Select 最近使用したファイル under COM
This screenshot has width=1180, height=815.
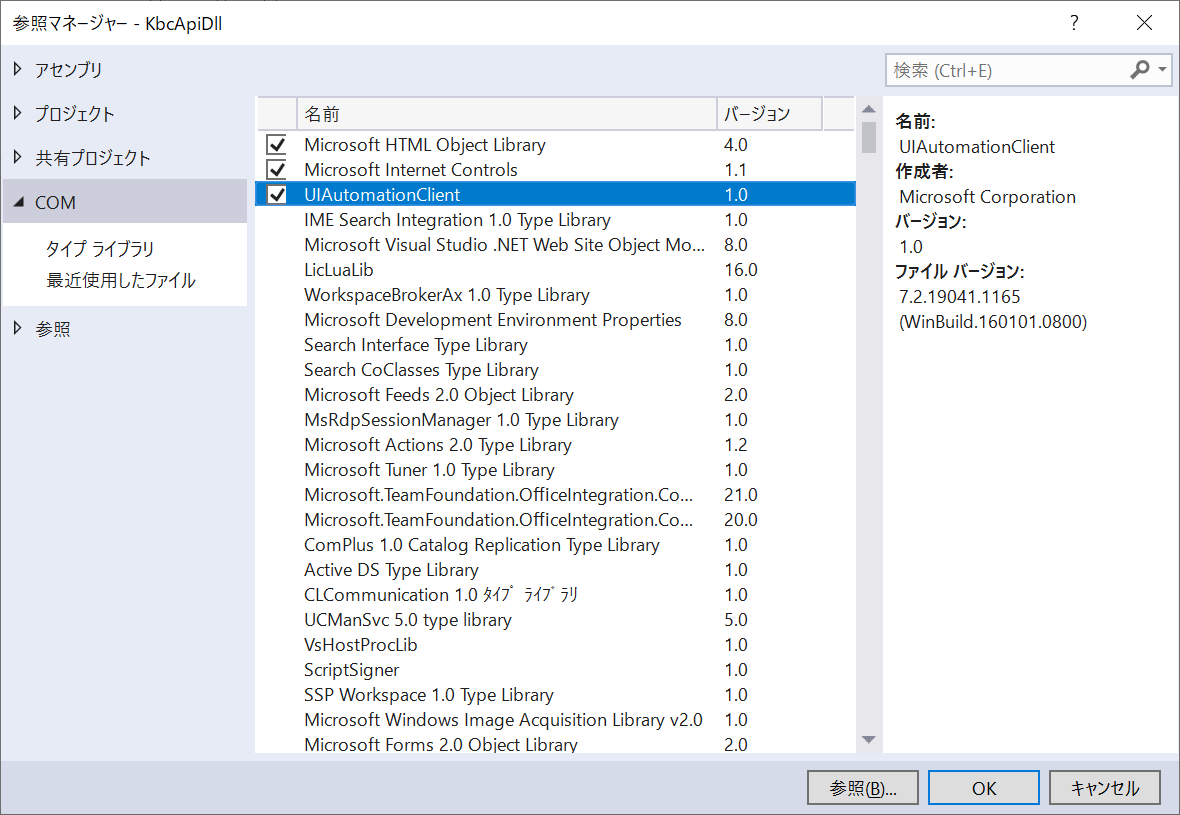pos(121,280)
